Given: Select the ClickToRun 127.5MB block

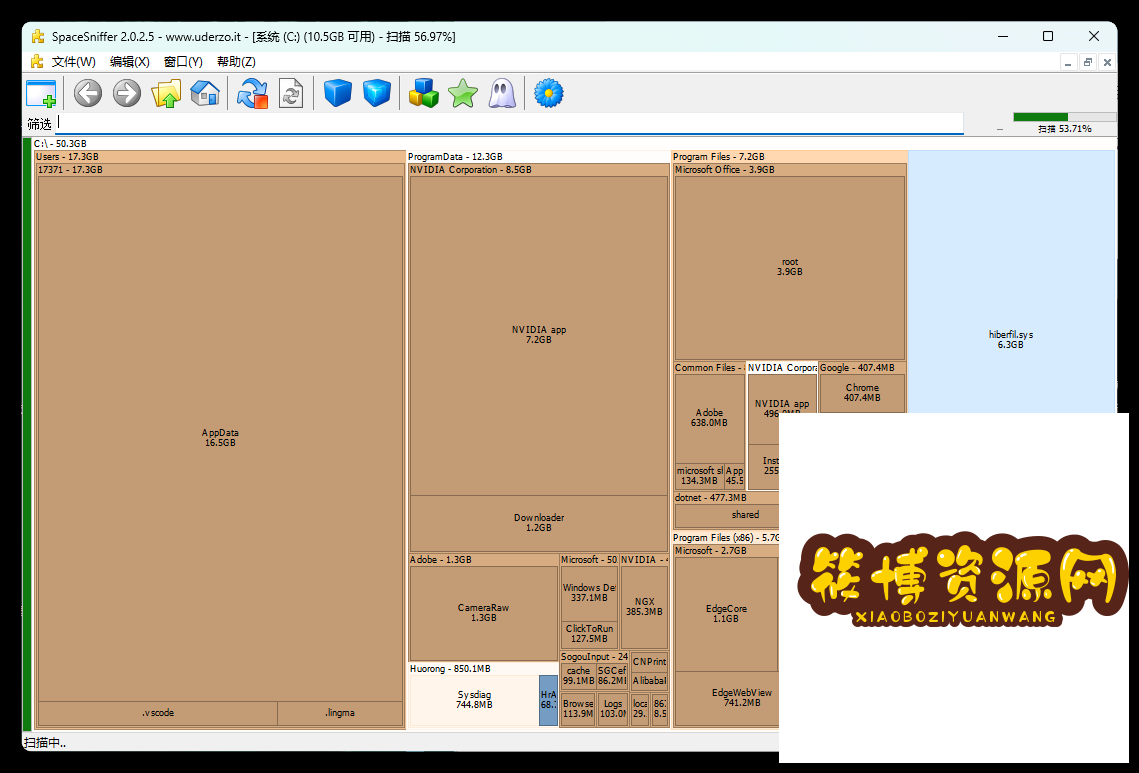Looking at the screenshot, I should 589,634.
